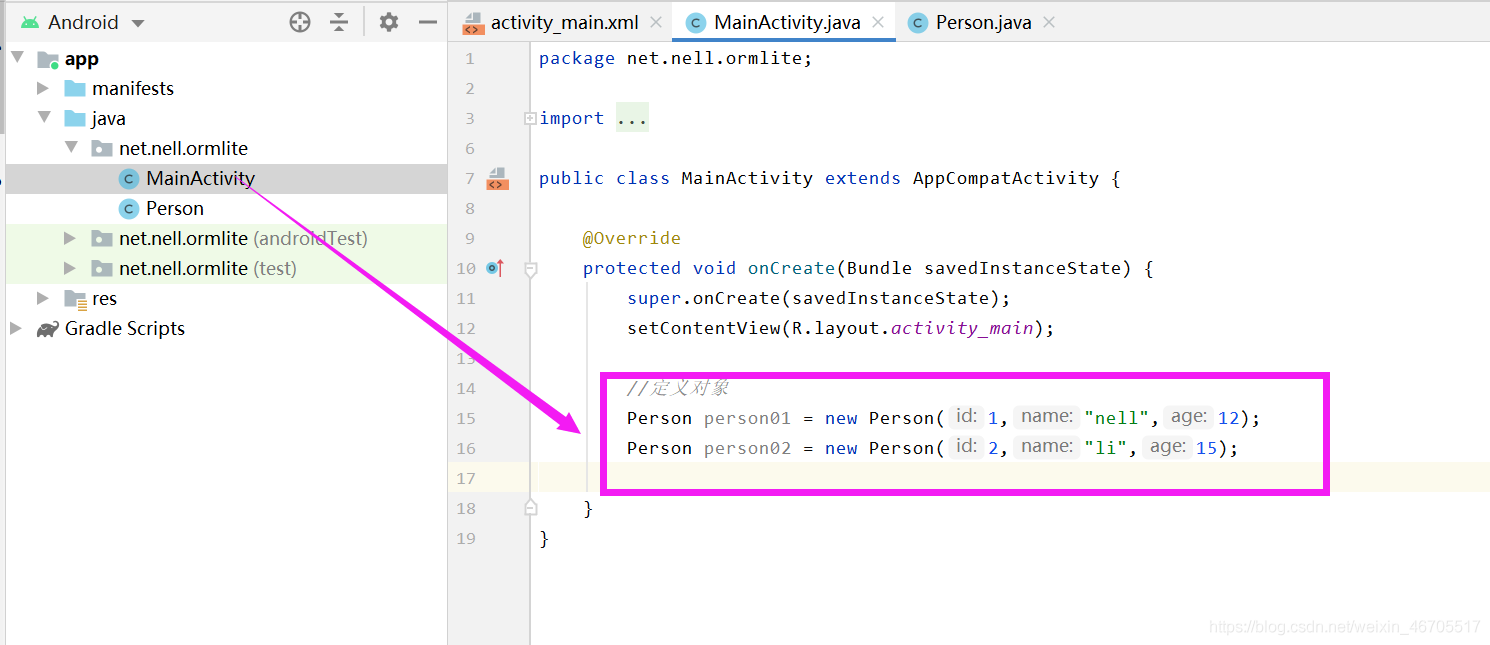Click the Collapse All icon in project panel
This screenshot has height=645, width=1490.
point(340,22)
